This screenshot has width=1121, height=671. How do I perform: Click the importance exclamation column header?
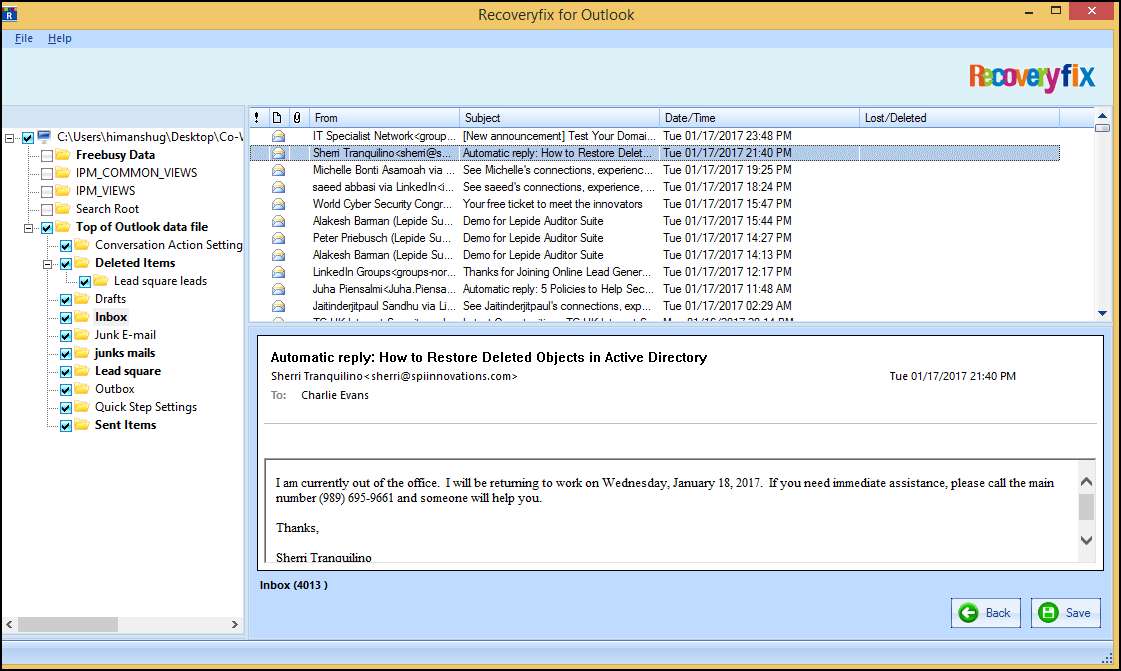(x=257, y=118)
